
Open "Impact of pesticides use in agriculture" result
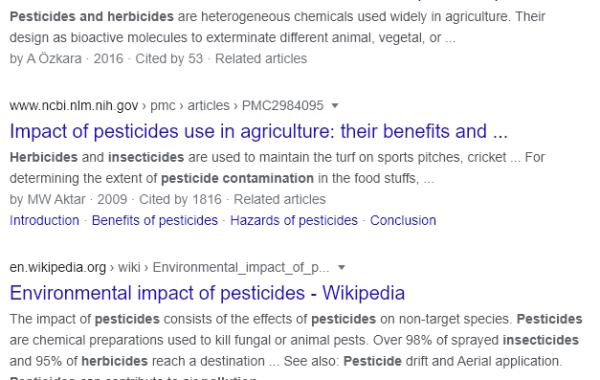pyautogui.click(x=259, y=131)
